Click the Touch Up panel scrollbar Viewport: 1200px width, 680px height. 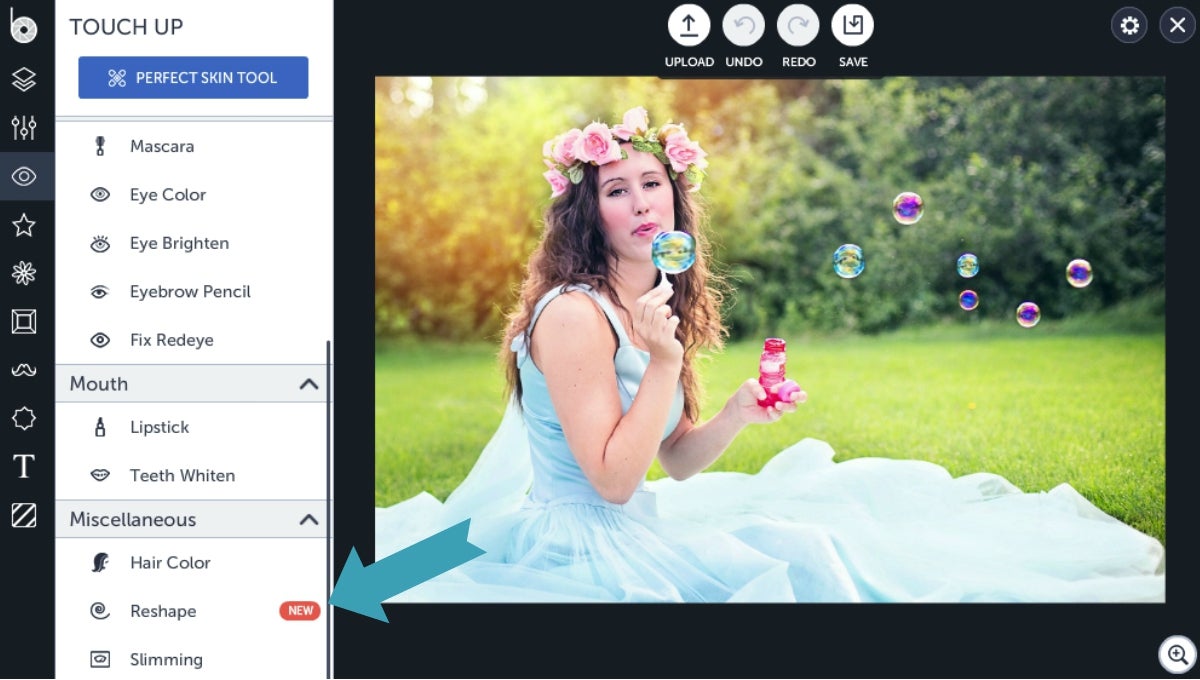(330, 450)
